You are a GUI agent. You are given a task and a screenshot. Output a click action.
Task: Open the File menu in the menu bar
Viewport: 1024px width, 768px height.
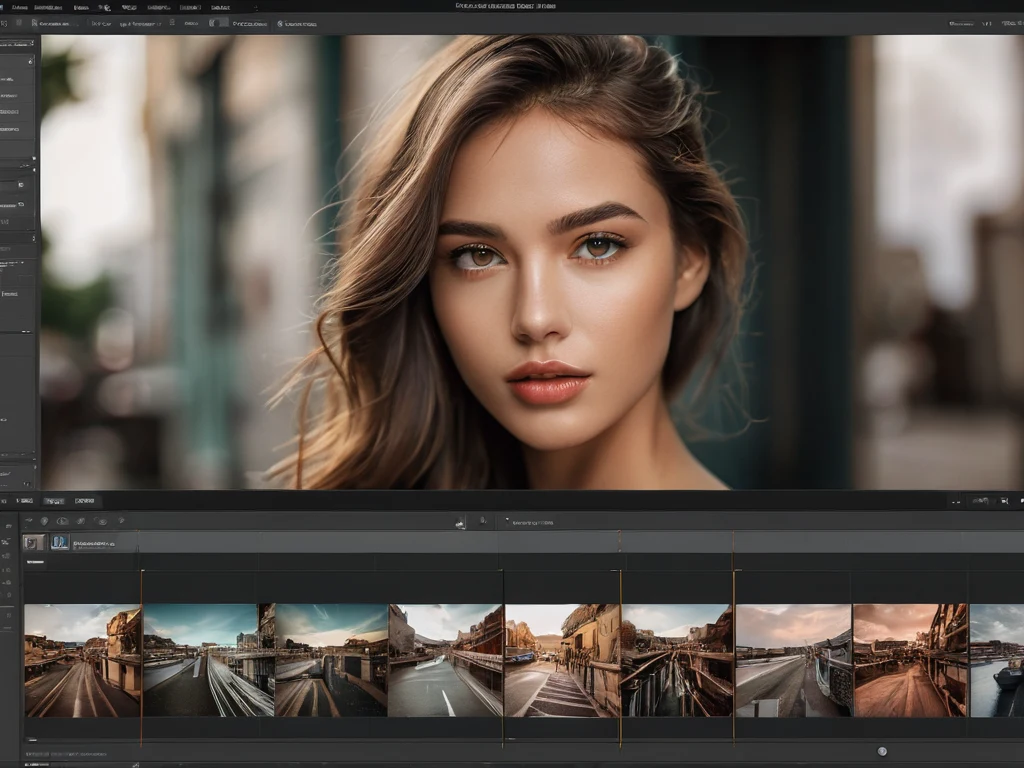(20, 7)
